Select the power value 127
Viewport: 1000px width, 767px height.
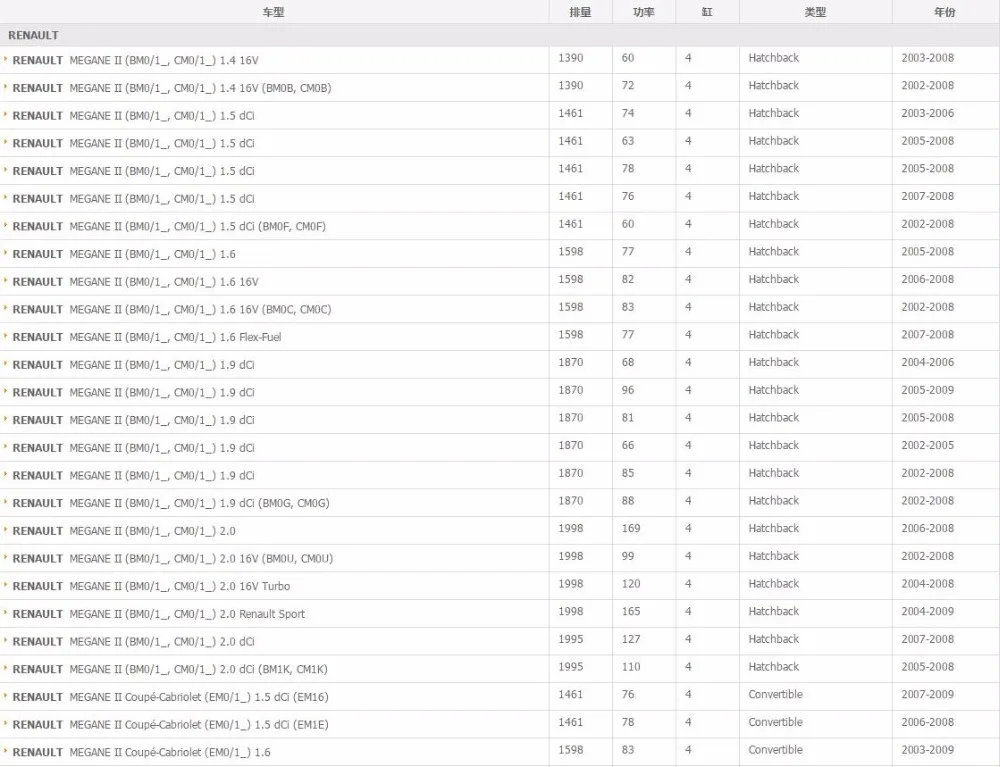pos(631,639)
